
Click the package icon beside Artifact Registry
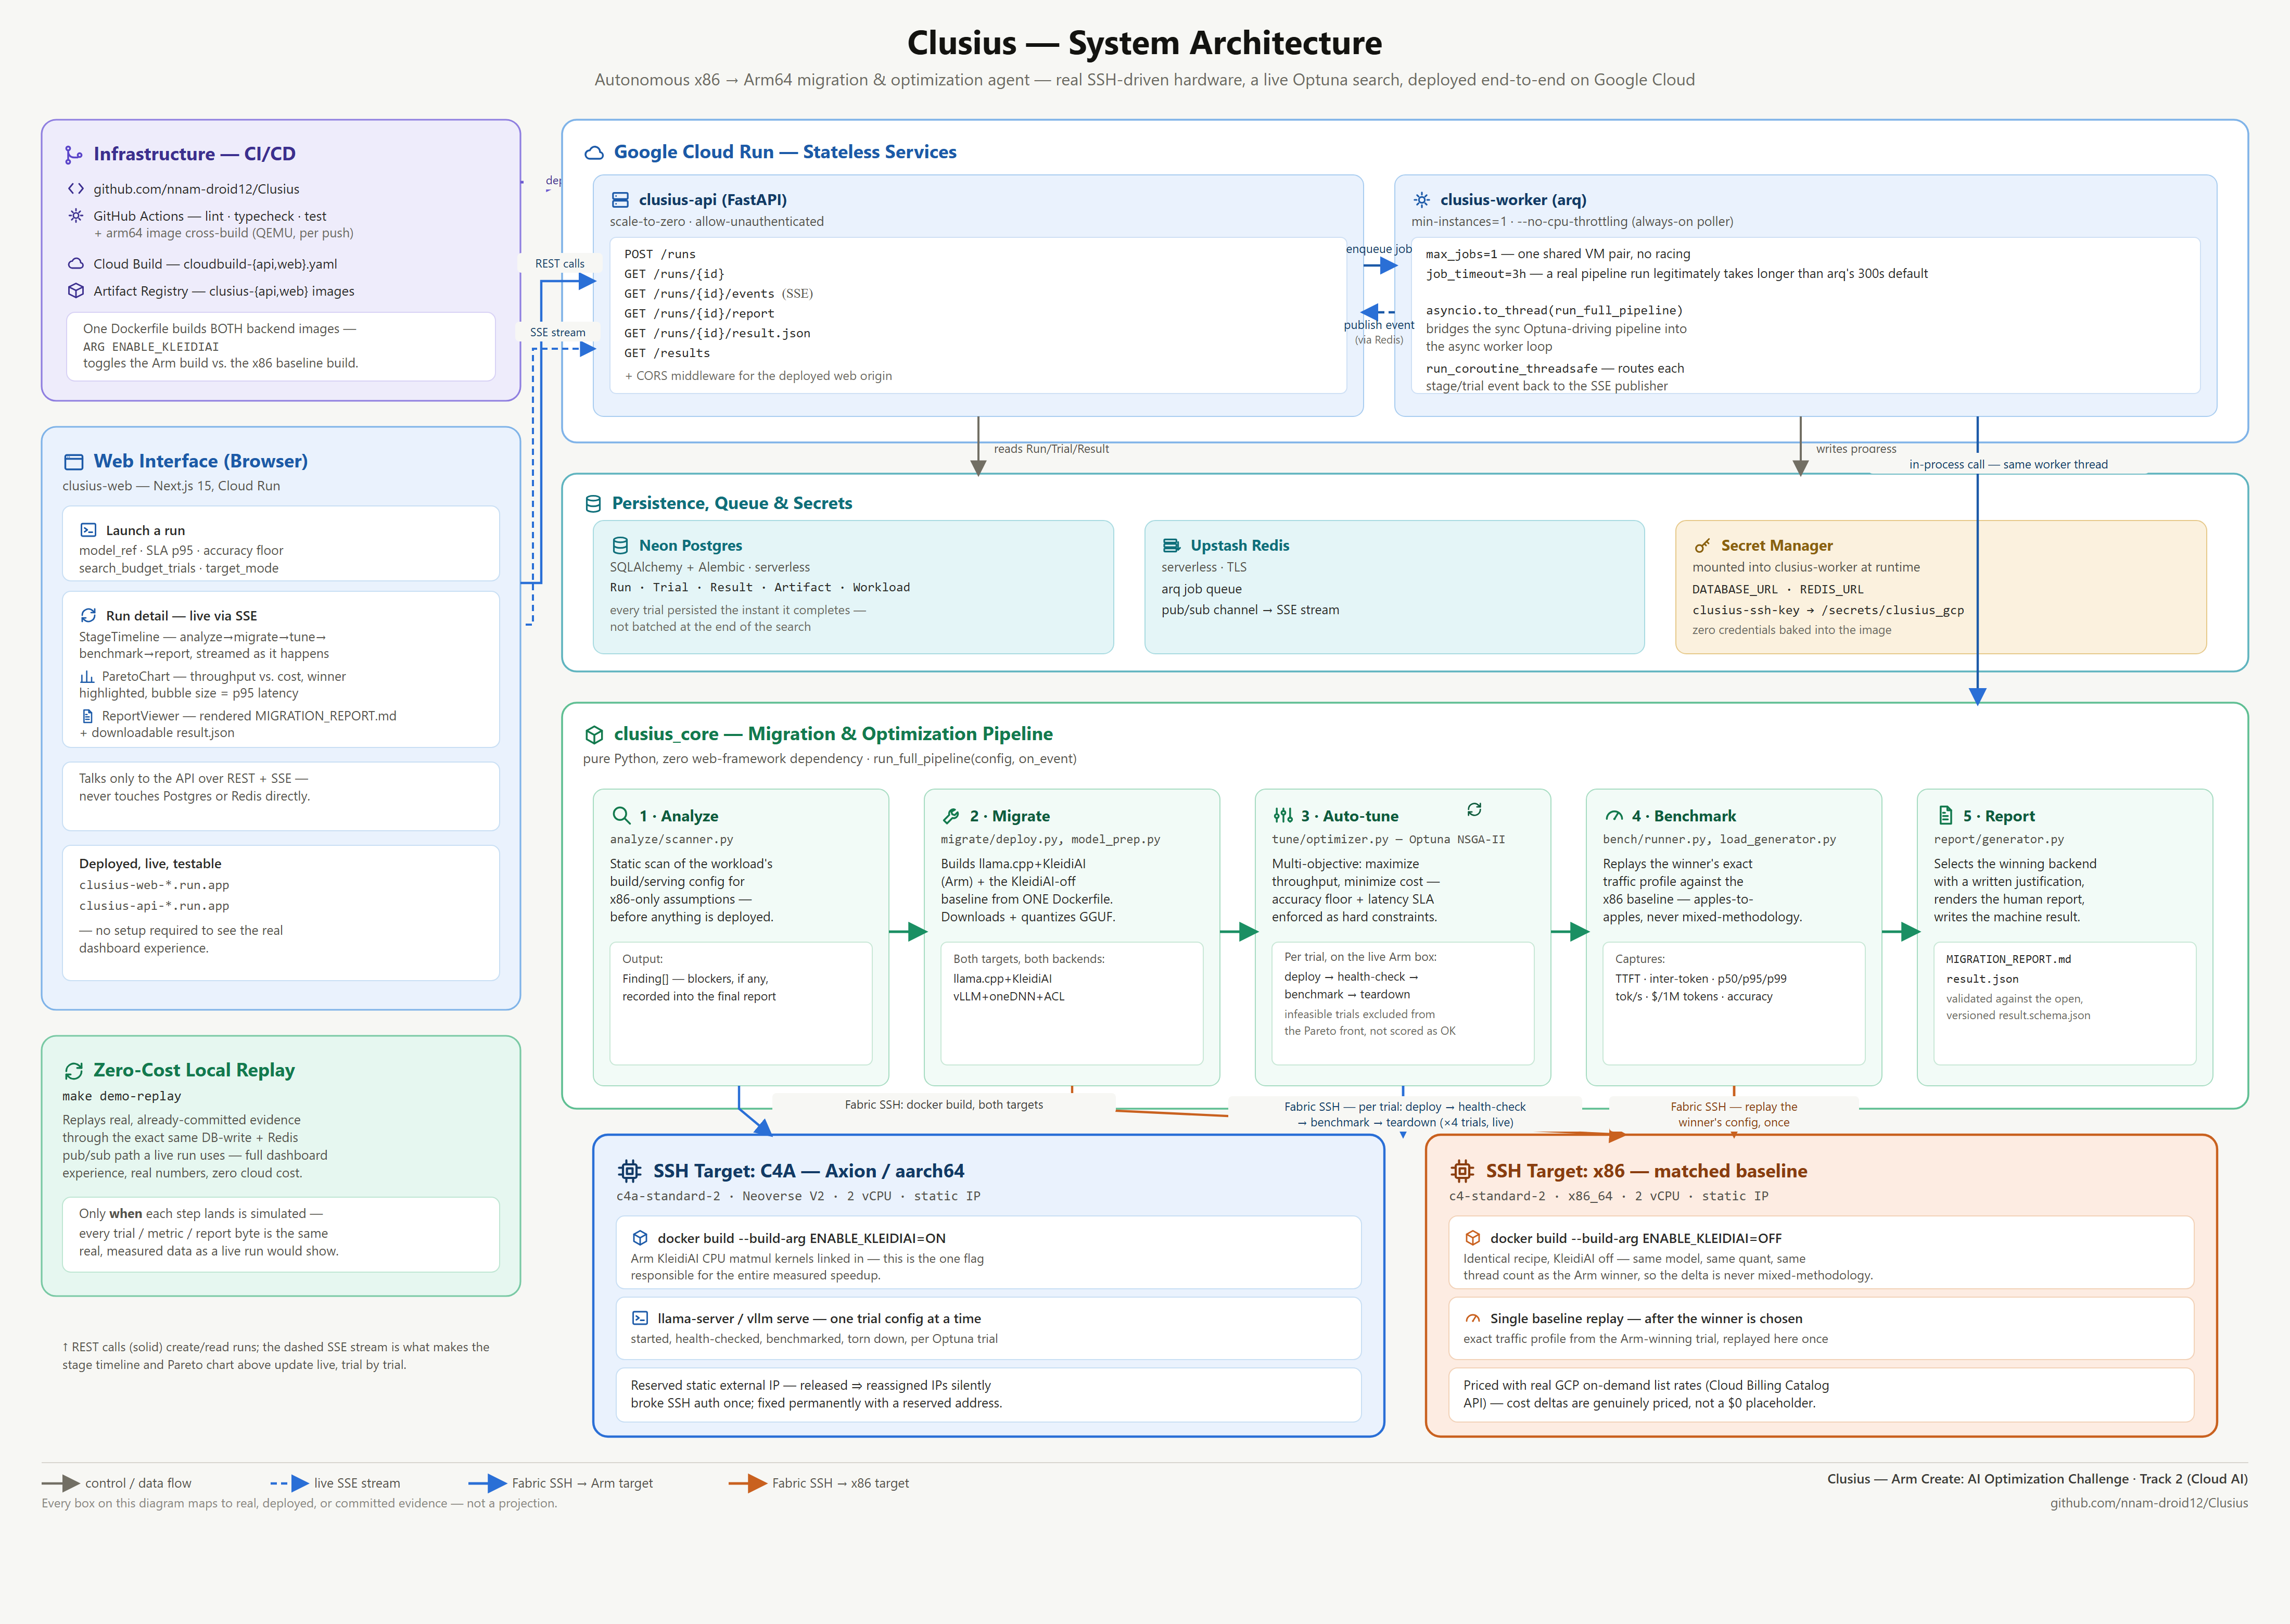coord(76,291)
